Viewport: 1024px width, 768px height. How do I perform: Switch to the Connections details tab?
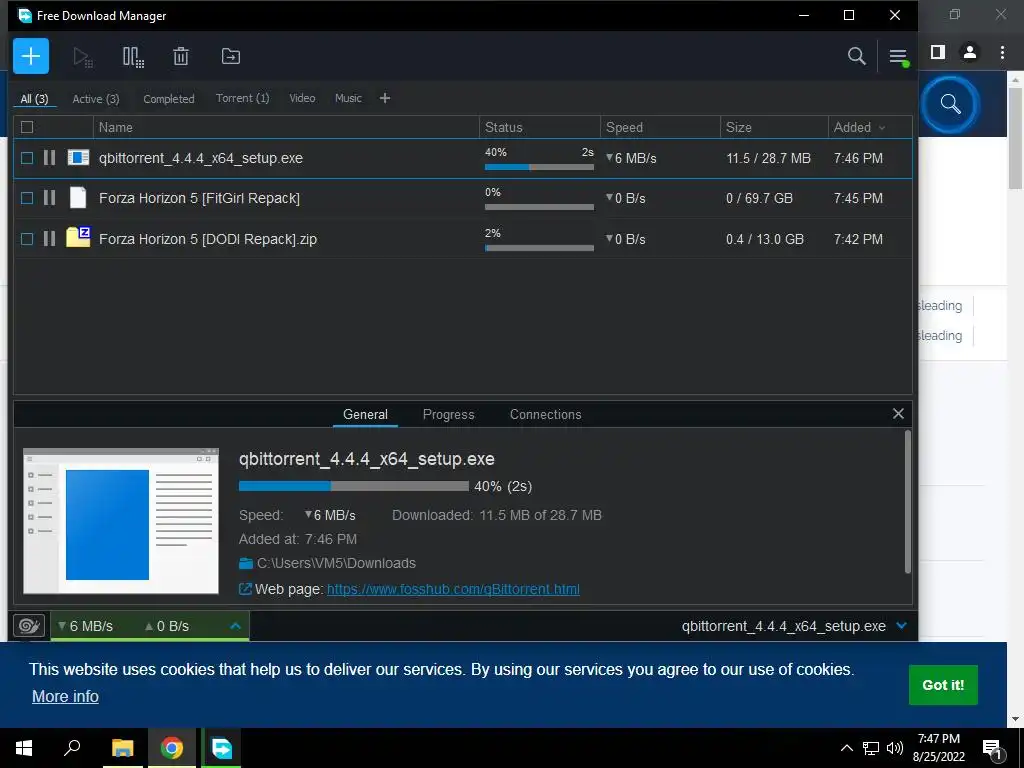[x=545, y=414]
